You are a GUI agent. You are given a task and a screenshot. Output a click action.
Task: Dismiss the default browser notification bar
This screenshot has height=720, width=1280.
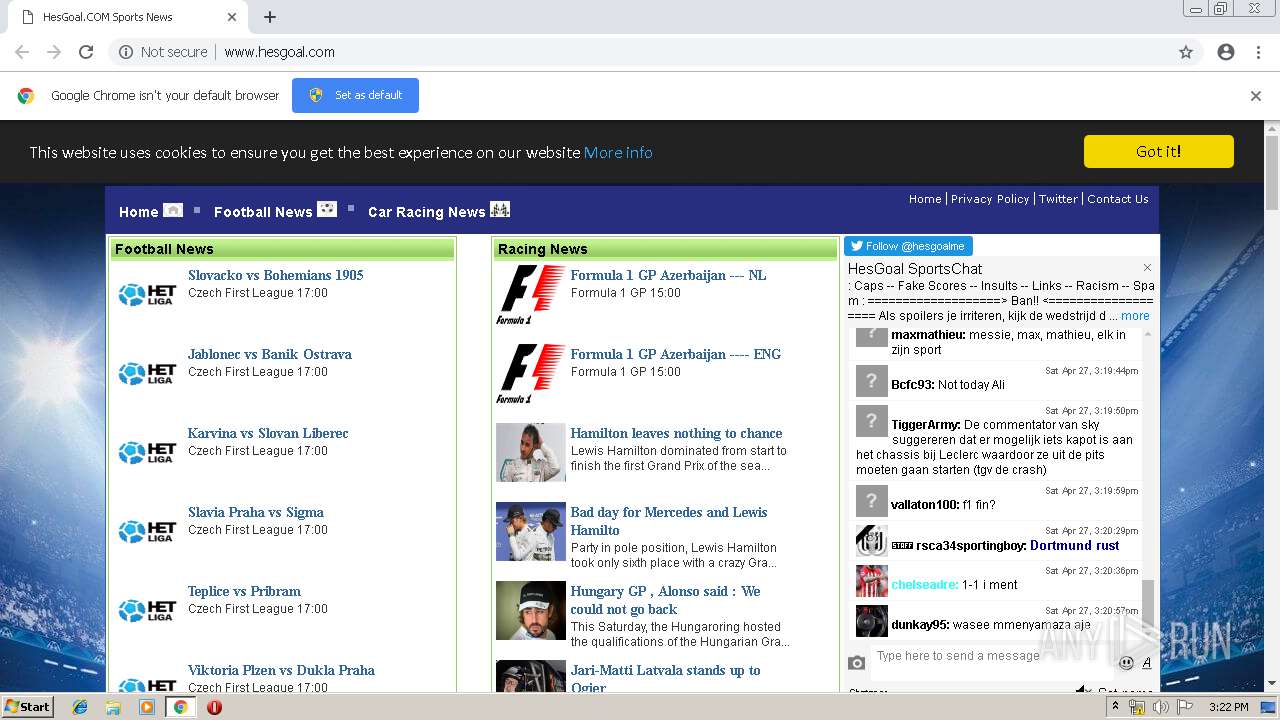click(1256, 96)
